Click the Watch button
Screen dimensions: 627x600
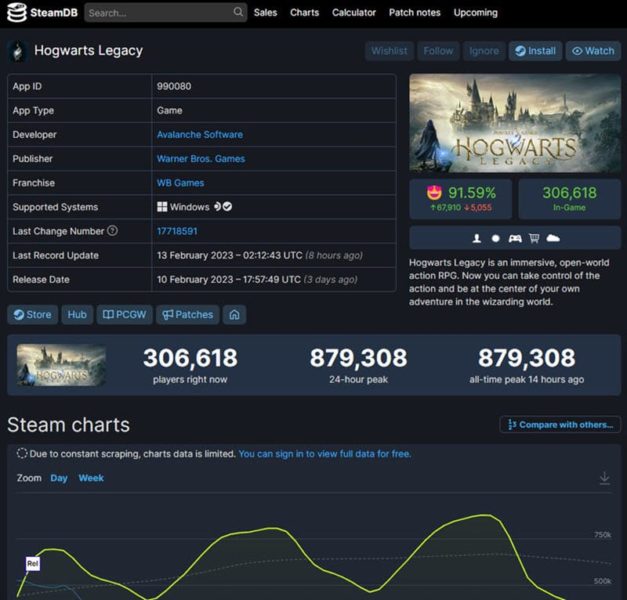[593, 51]
